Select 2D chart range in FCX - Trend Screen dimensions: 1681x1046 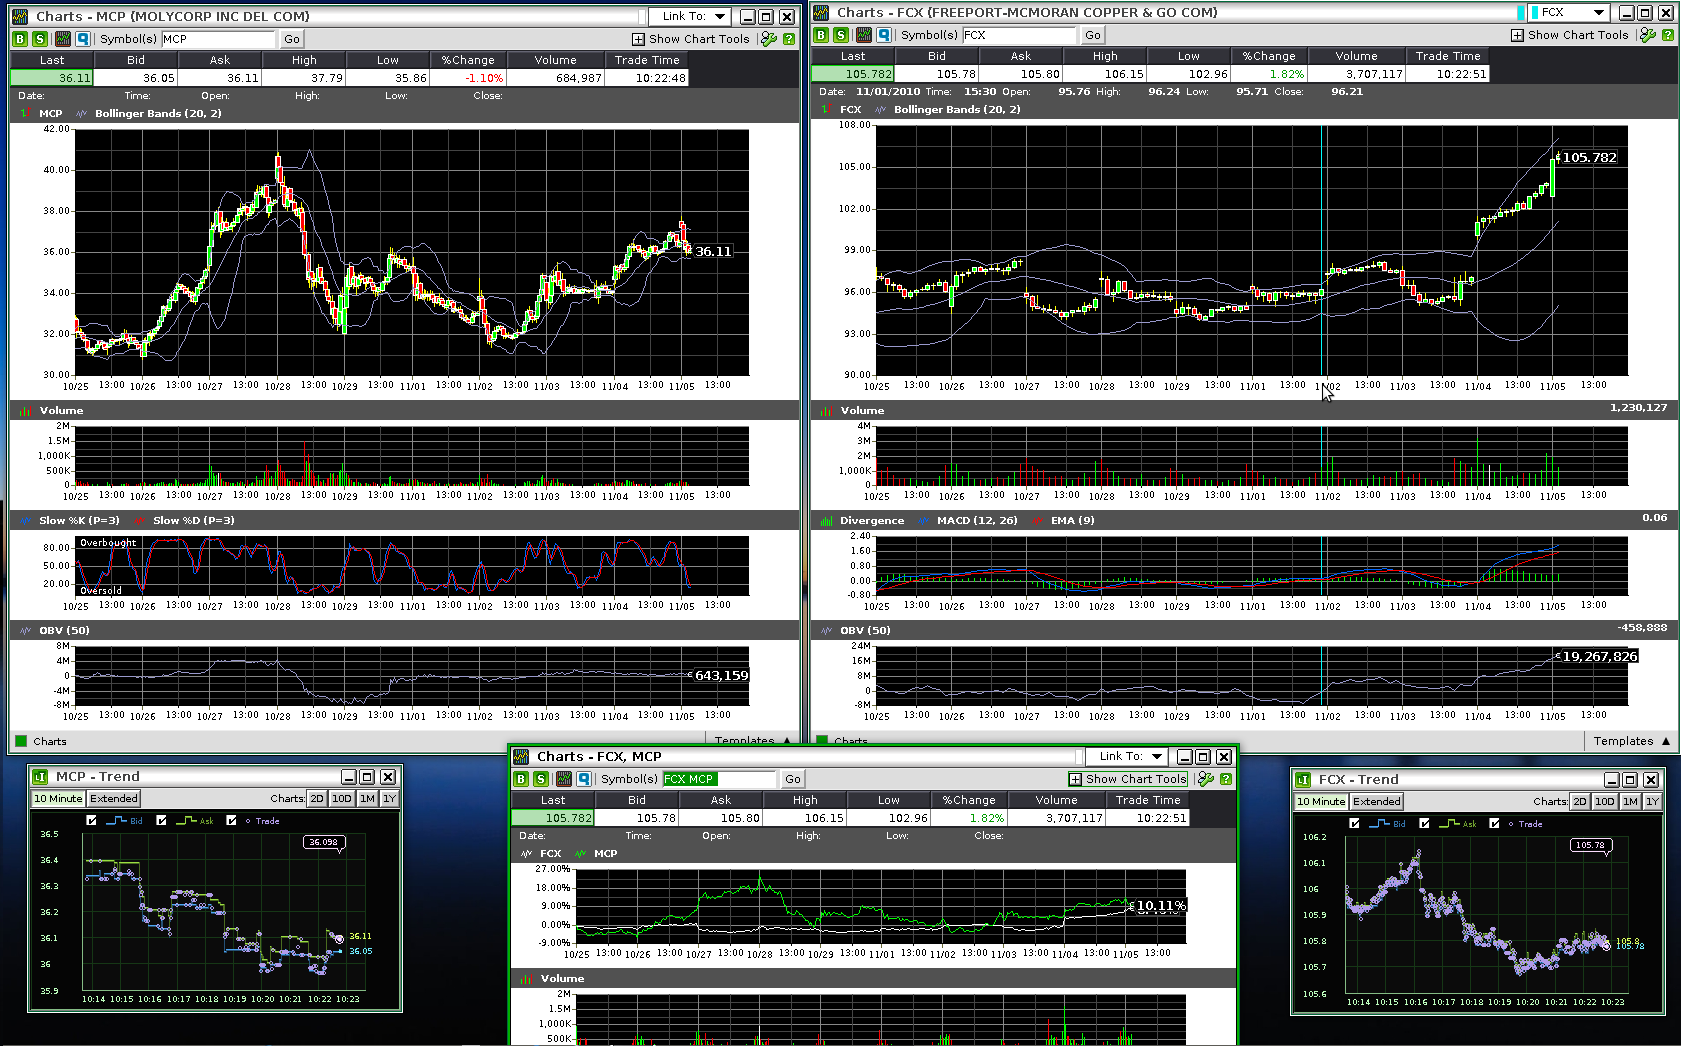pyautogui.click(x=1580, y=802)
